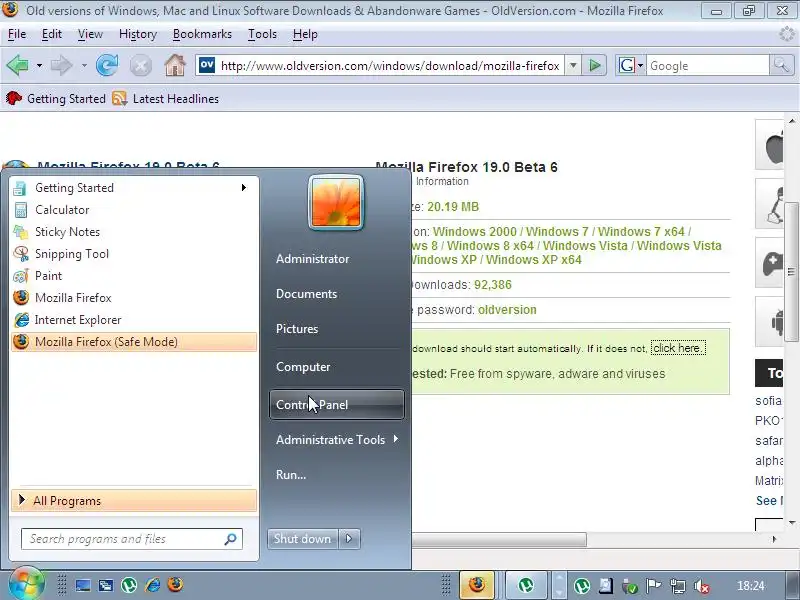This screenshot has width=800, height=600.
Task: Launch uTorrent from the quick launch bar
Action: tap(129, 585)
